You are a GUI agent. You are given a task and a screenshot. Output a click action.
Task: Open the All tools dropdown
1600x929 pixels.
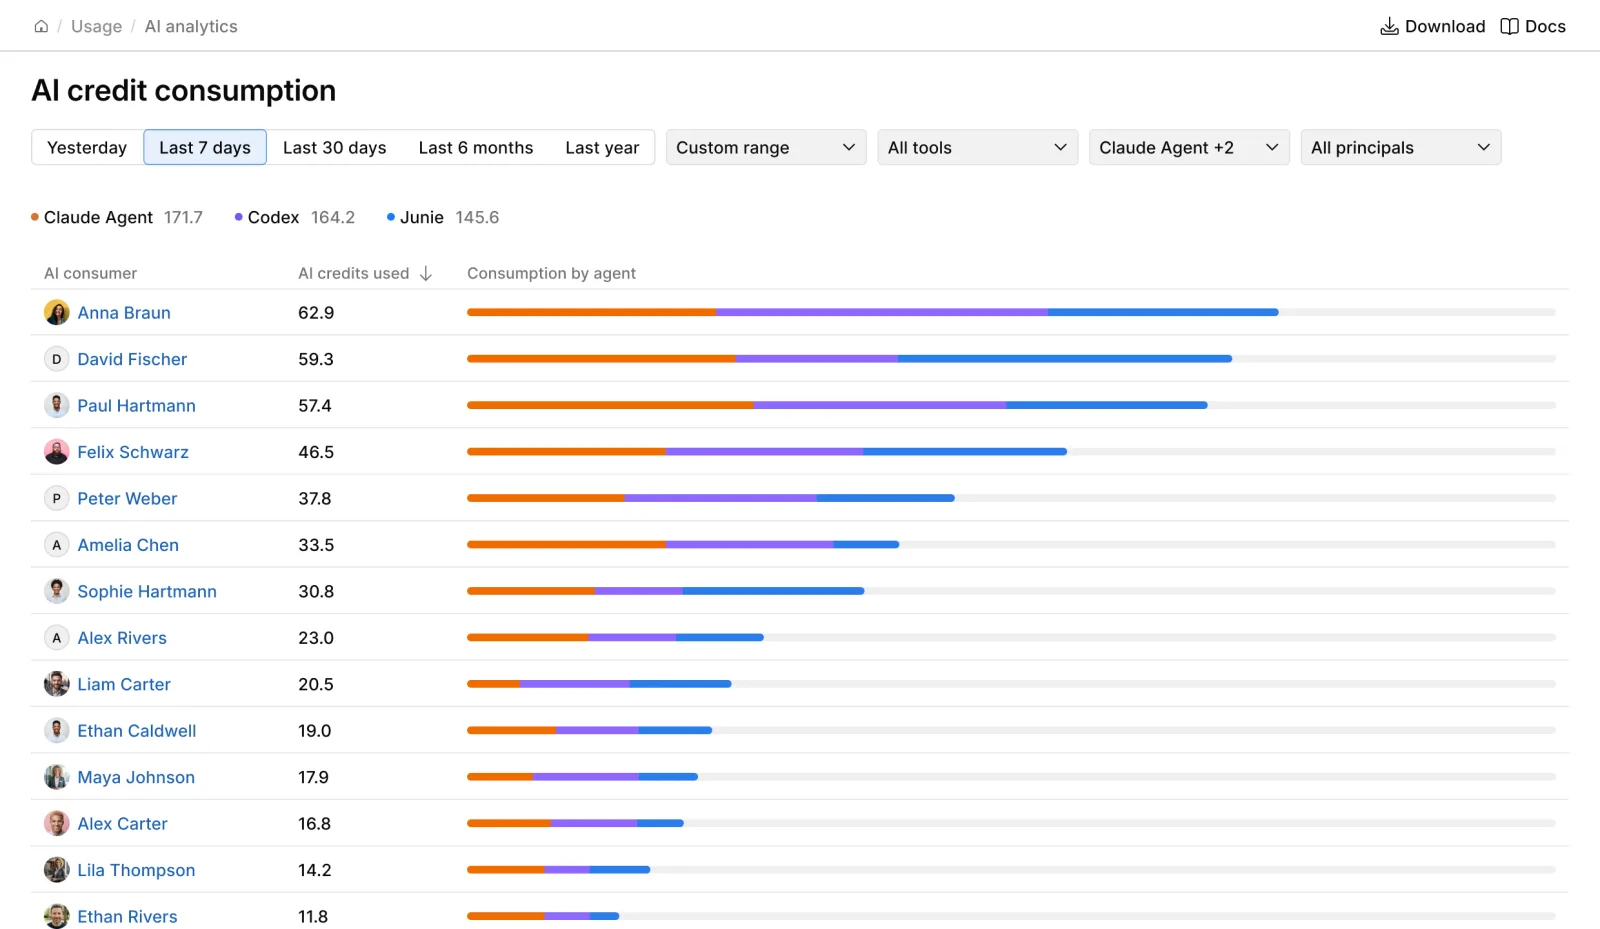coord(978,148)
